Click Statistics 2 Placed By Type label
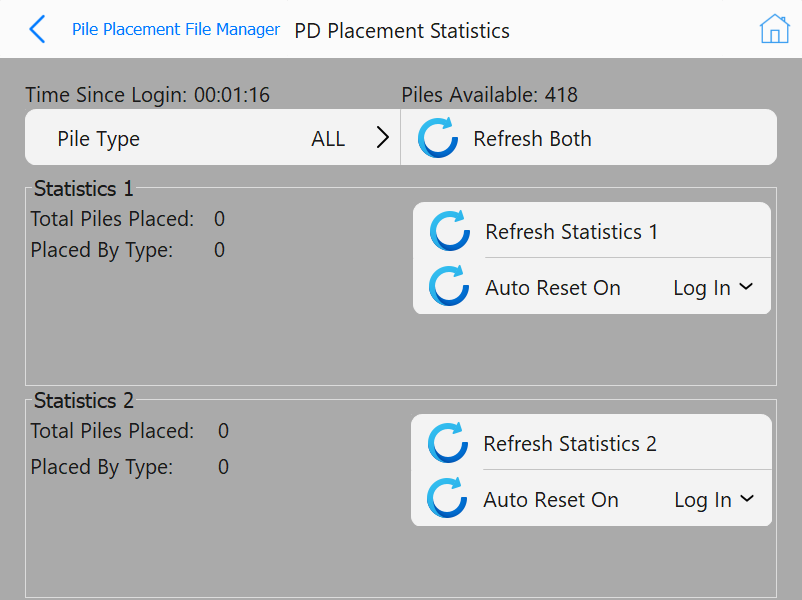Screen dimensions: 802x600 [x=102, y=467]
